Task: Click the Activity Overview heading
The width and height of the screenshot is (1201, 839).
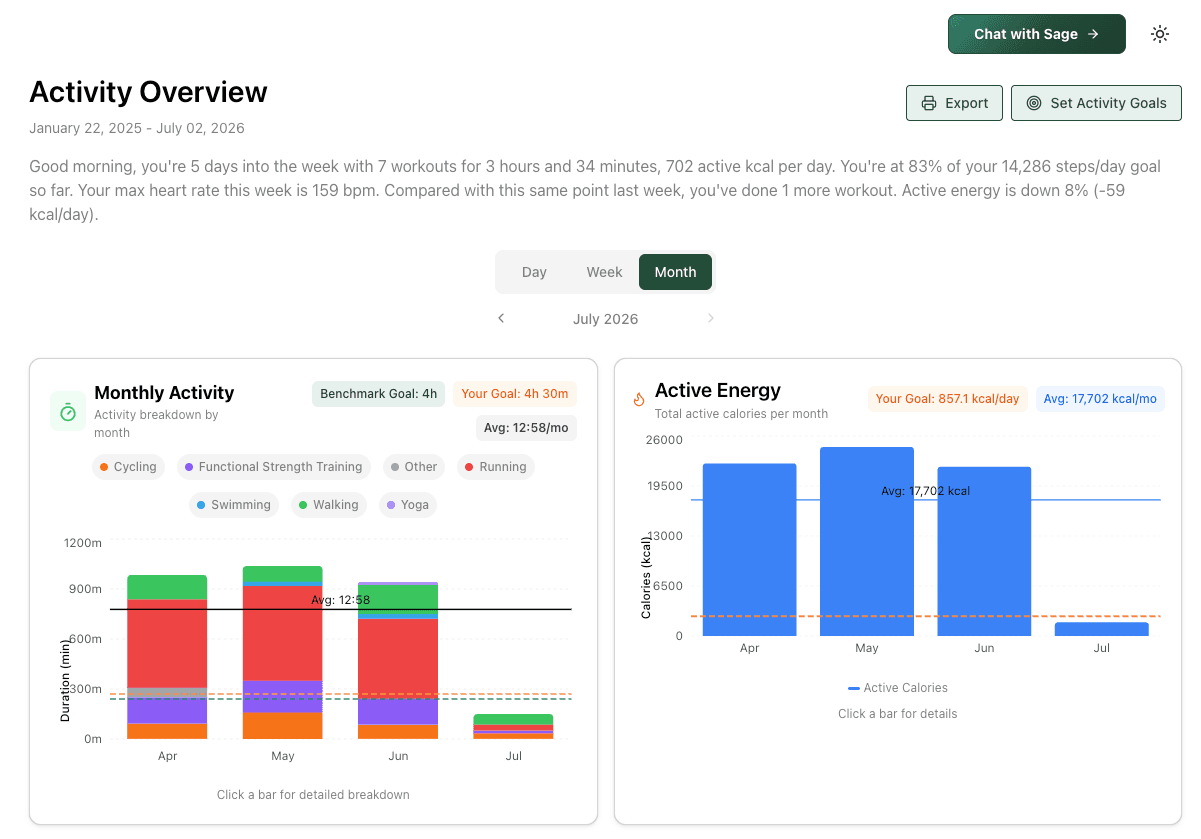Action: click(x=148, y=92)
